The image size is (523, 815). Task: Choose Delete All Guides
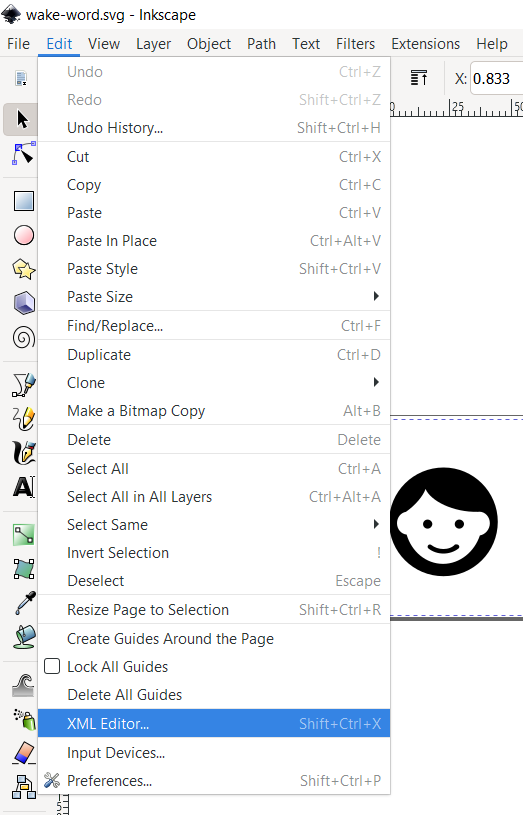click(x=214, y=694)
